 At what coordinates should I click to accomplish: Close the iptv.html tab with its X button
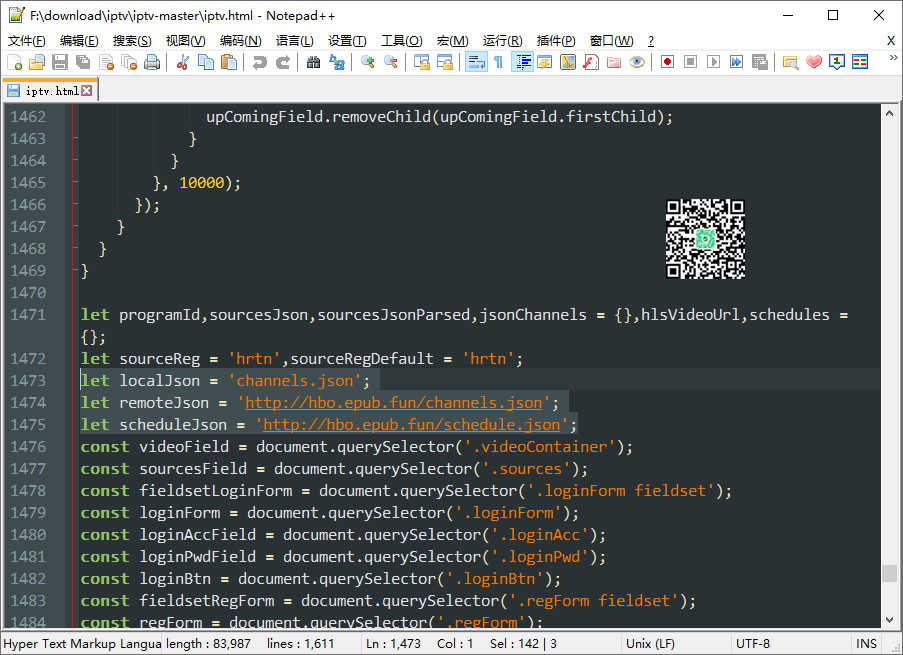point(87,91)
